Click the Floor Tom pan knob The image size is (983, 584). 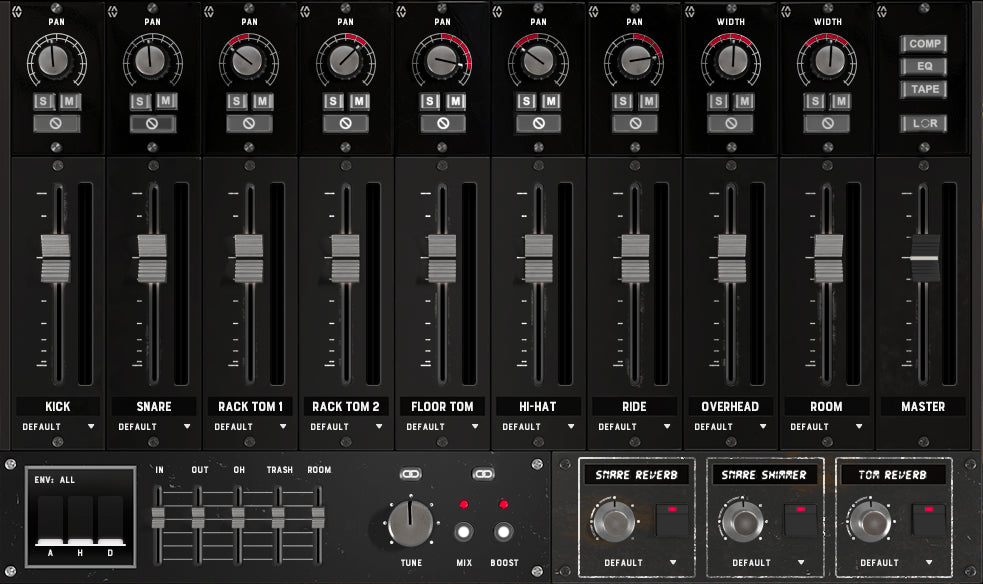click(441, 61)
